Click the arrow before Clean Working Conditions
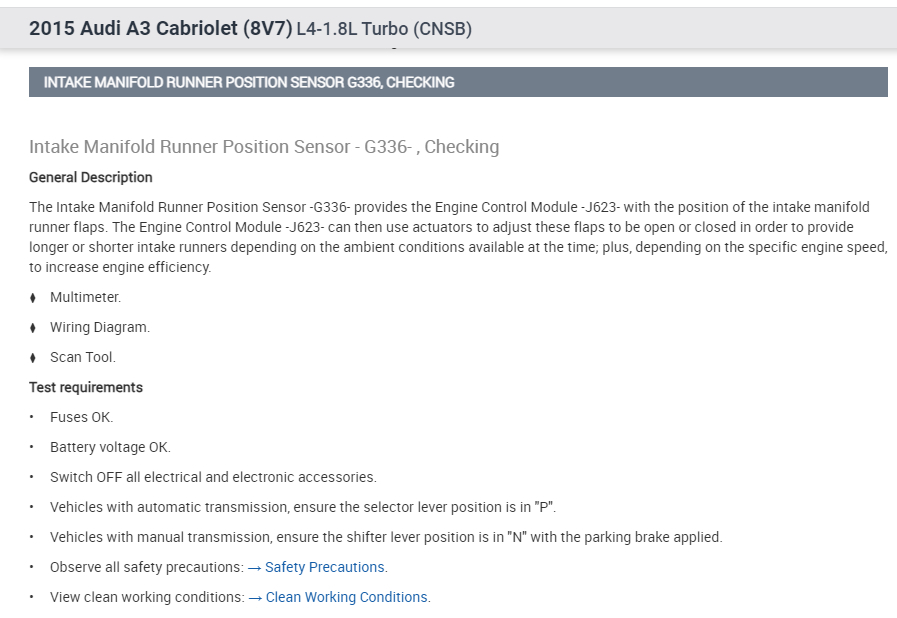This screenshot has width=897, height=618. (x=255, y=597)
